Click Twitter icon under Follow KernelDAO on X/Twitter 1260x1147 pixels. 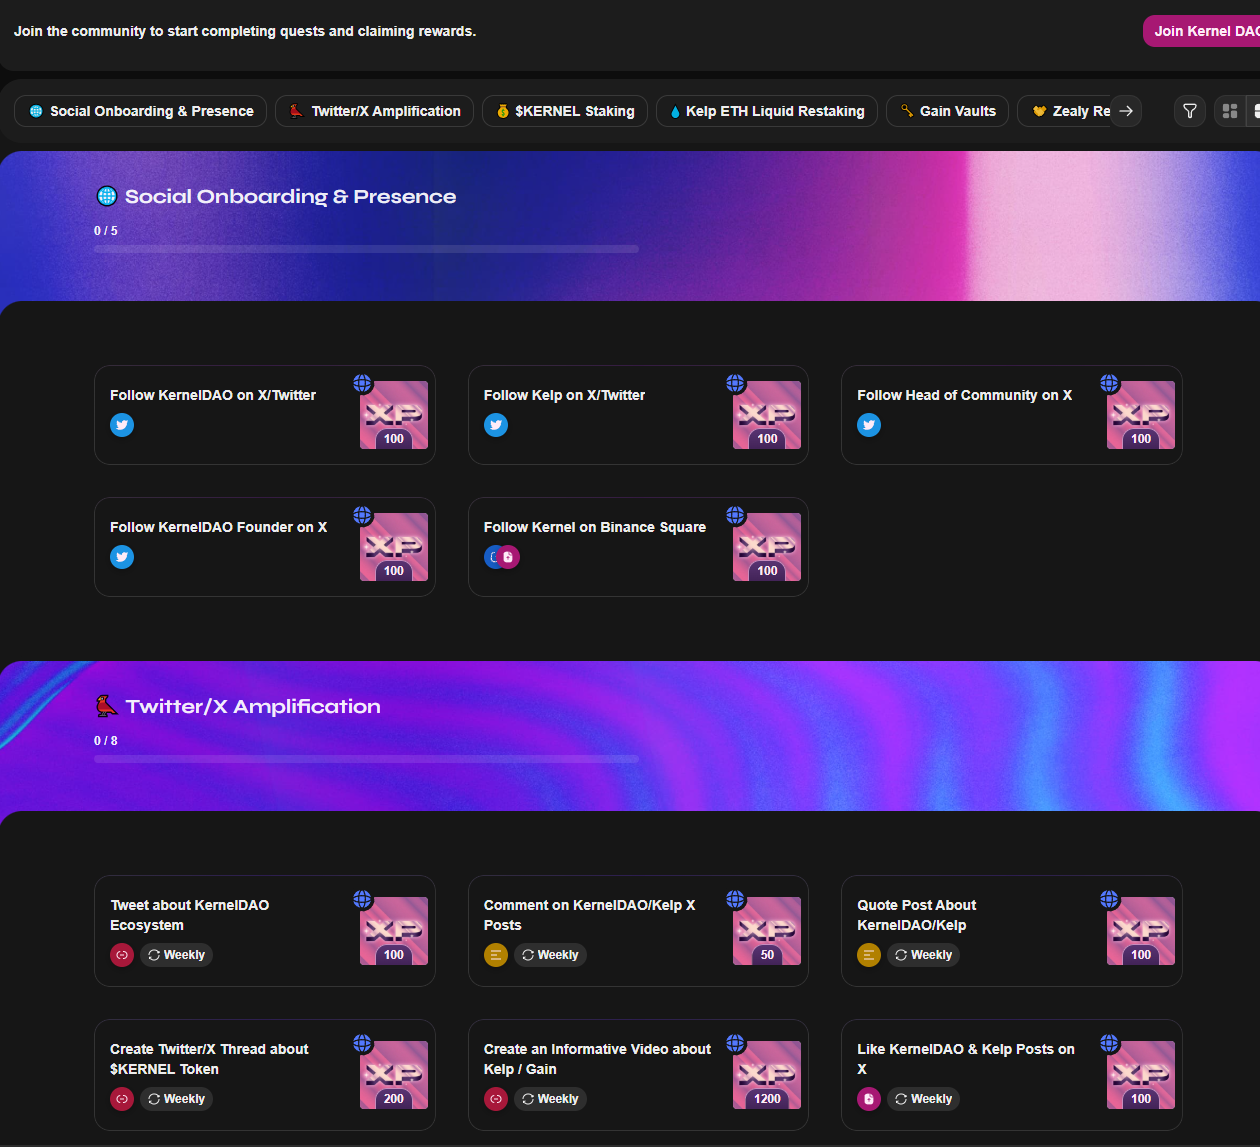(x=122, y=425)
